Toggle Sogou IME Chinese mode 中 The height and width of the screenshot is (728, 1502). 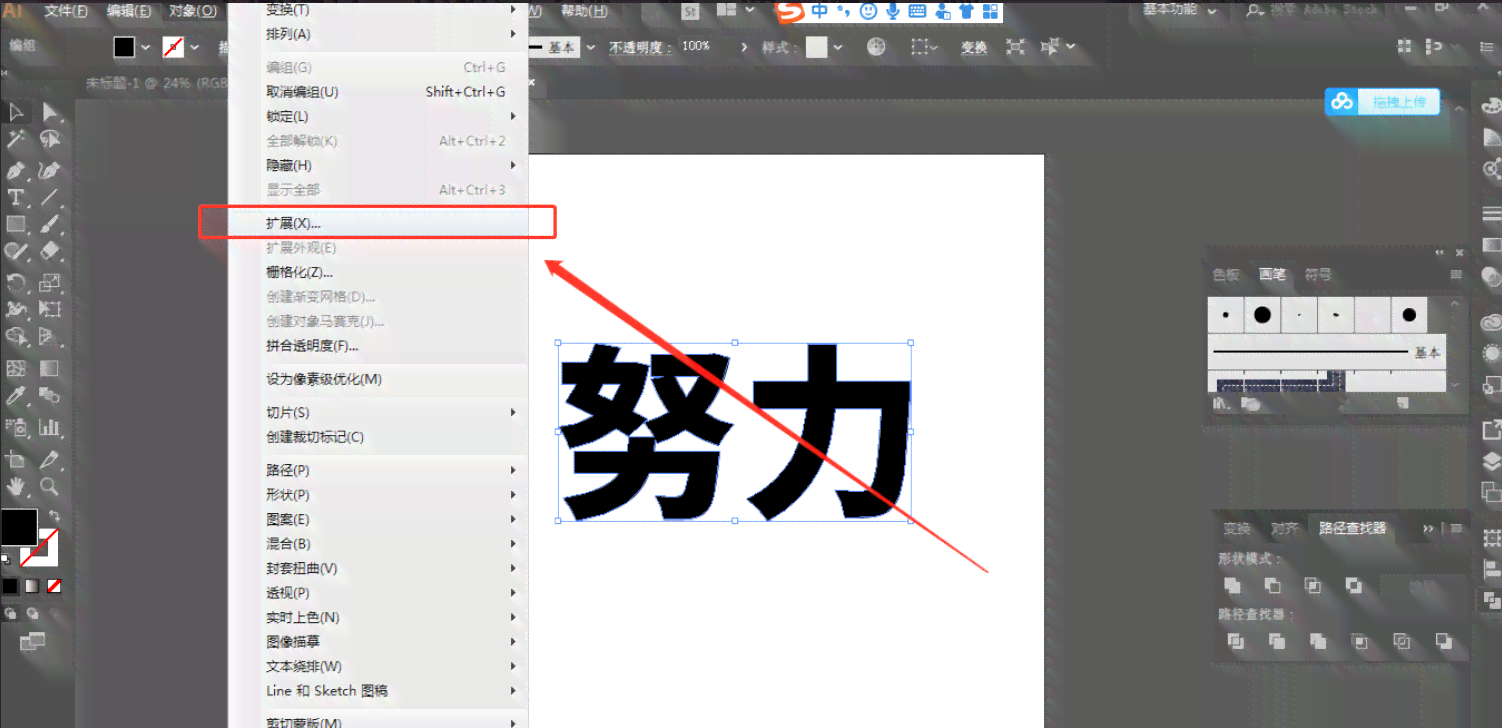click(x=820, y=11)
